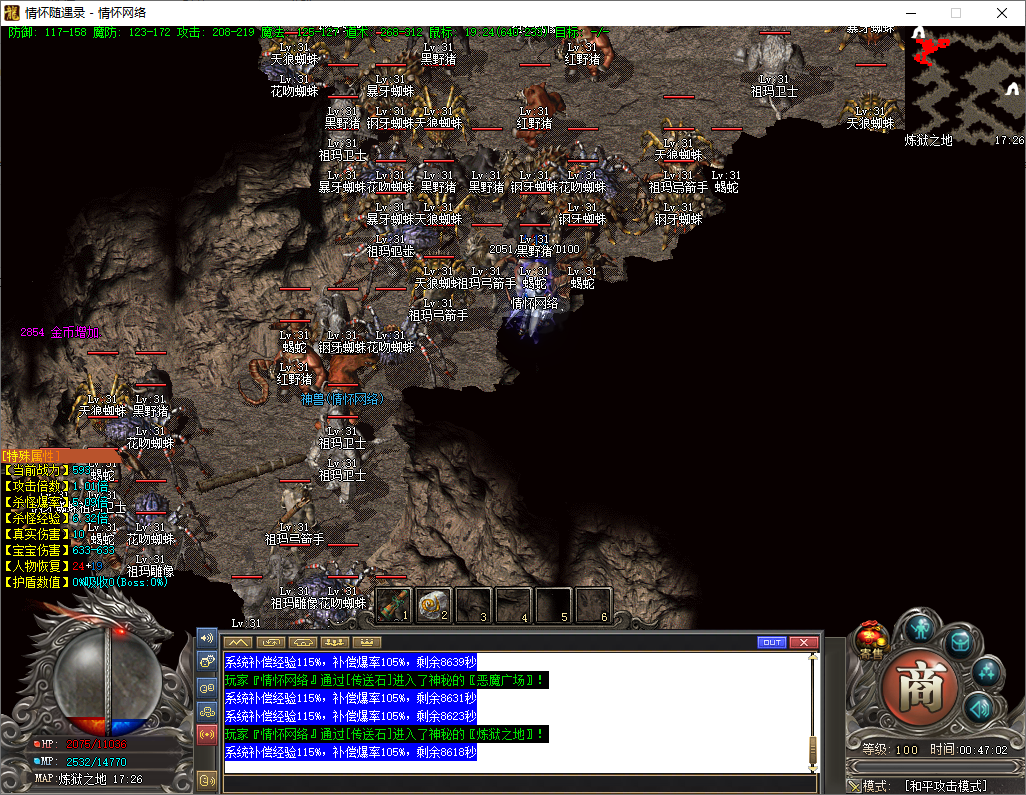1026x795 pixels.
Task: Click the chat scrollbar down arrow
Action: coord(813,768)
